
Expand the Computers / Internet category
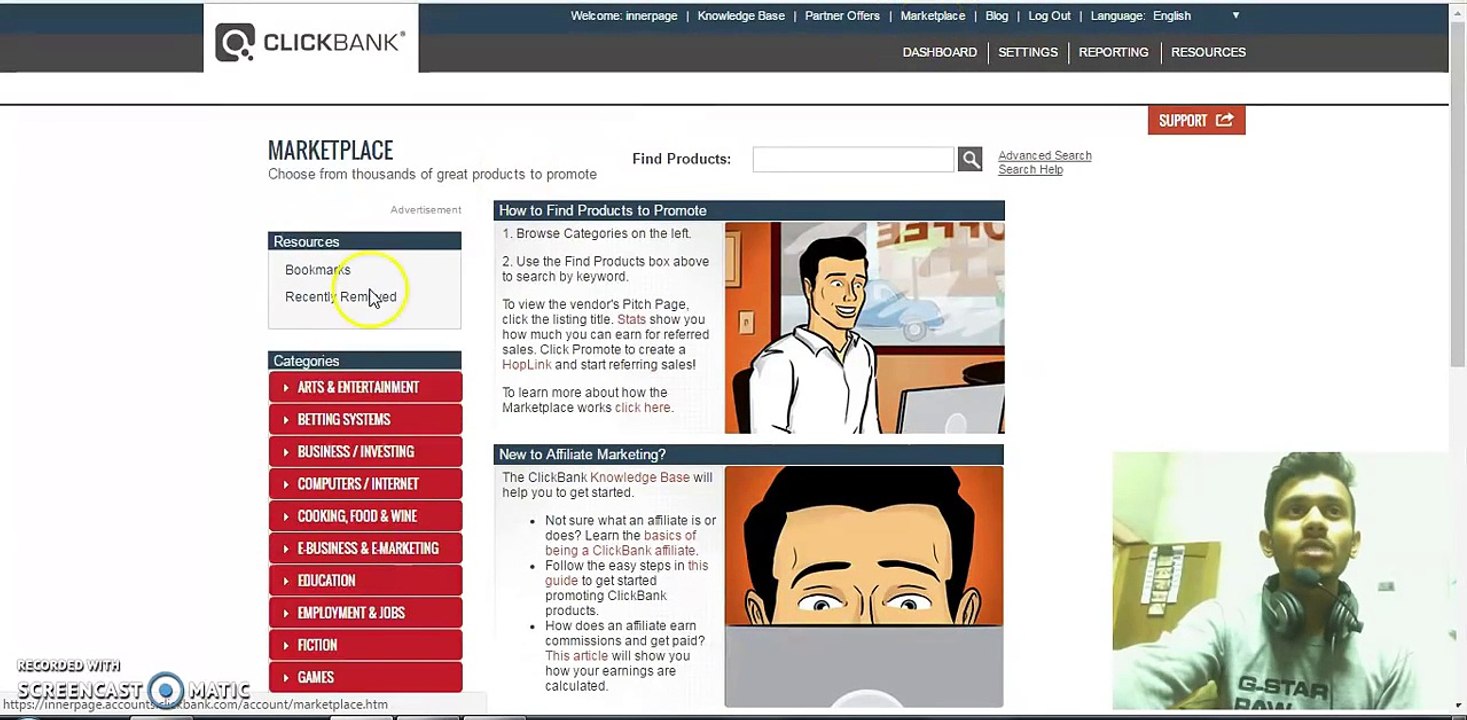(365, 484)
